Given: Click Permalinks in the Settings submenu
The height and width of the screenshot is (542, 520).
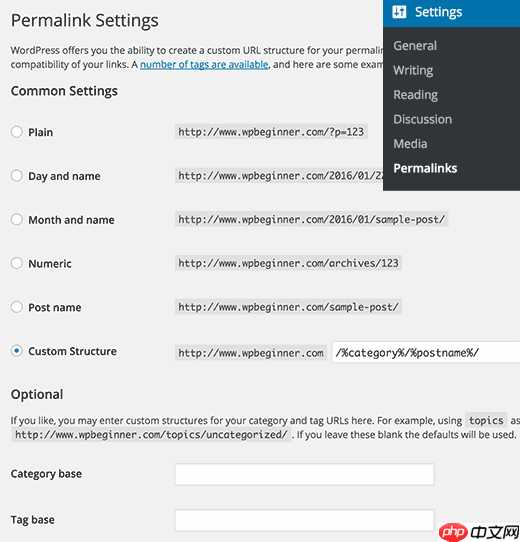Looking at the screenshot, I should click(425, 168).
